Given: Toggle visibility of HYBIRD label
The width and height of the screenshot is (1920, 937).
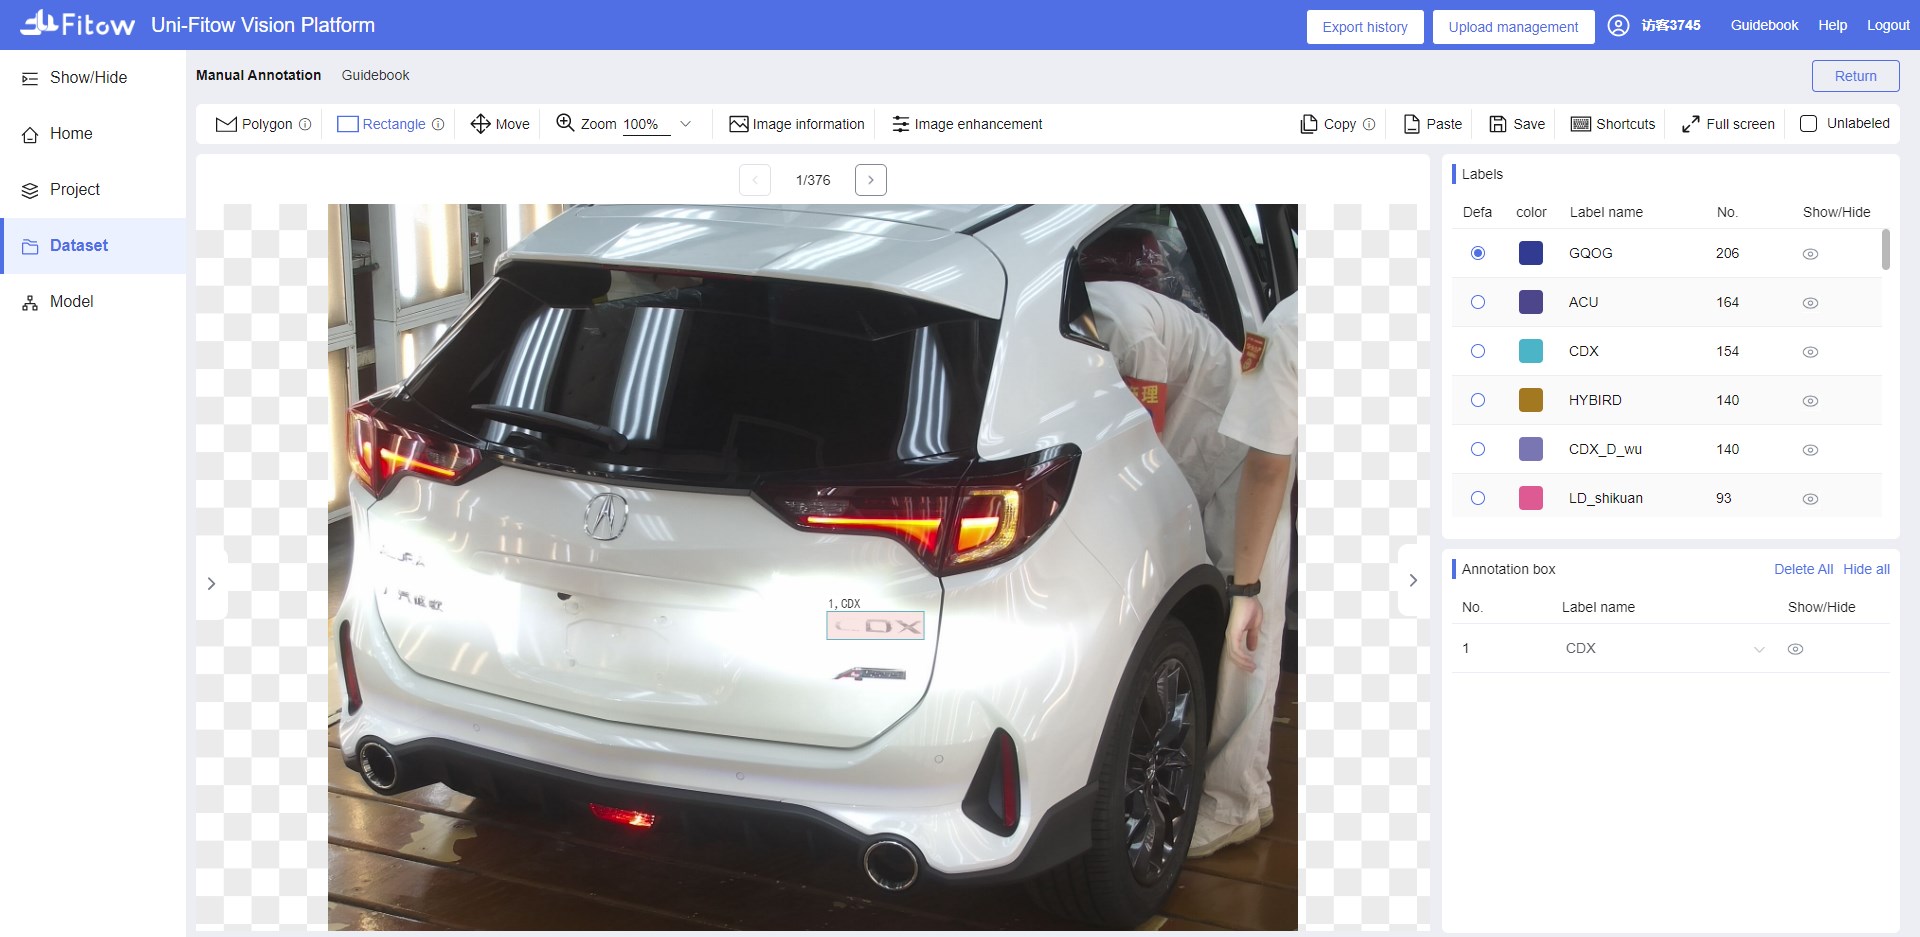Looking at the screenshot, I should coord(1810,401).
